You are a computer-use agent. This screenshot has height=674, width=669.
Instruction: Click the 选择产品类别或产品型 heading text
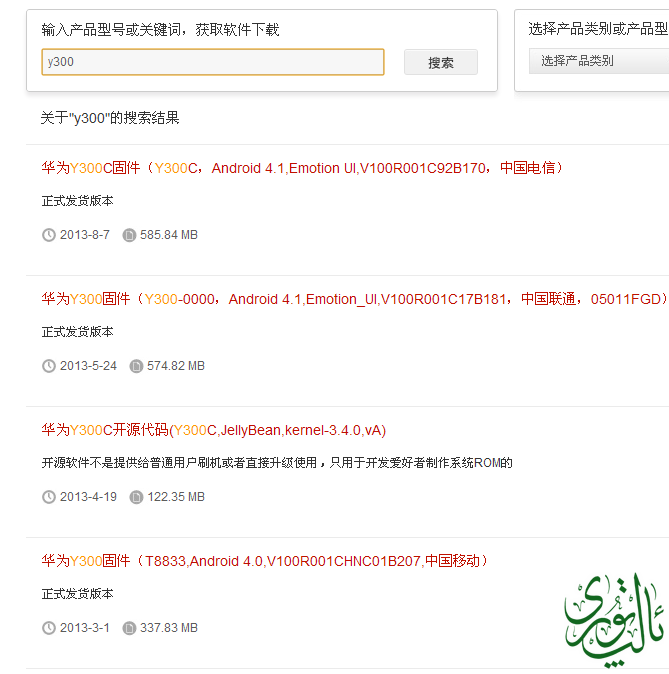(x=598, y=29)
